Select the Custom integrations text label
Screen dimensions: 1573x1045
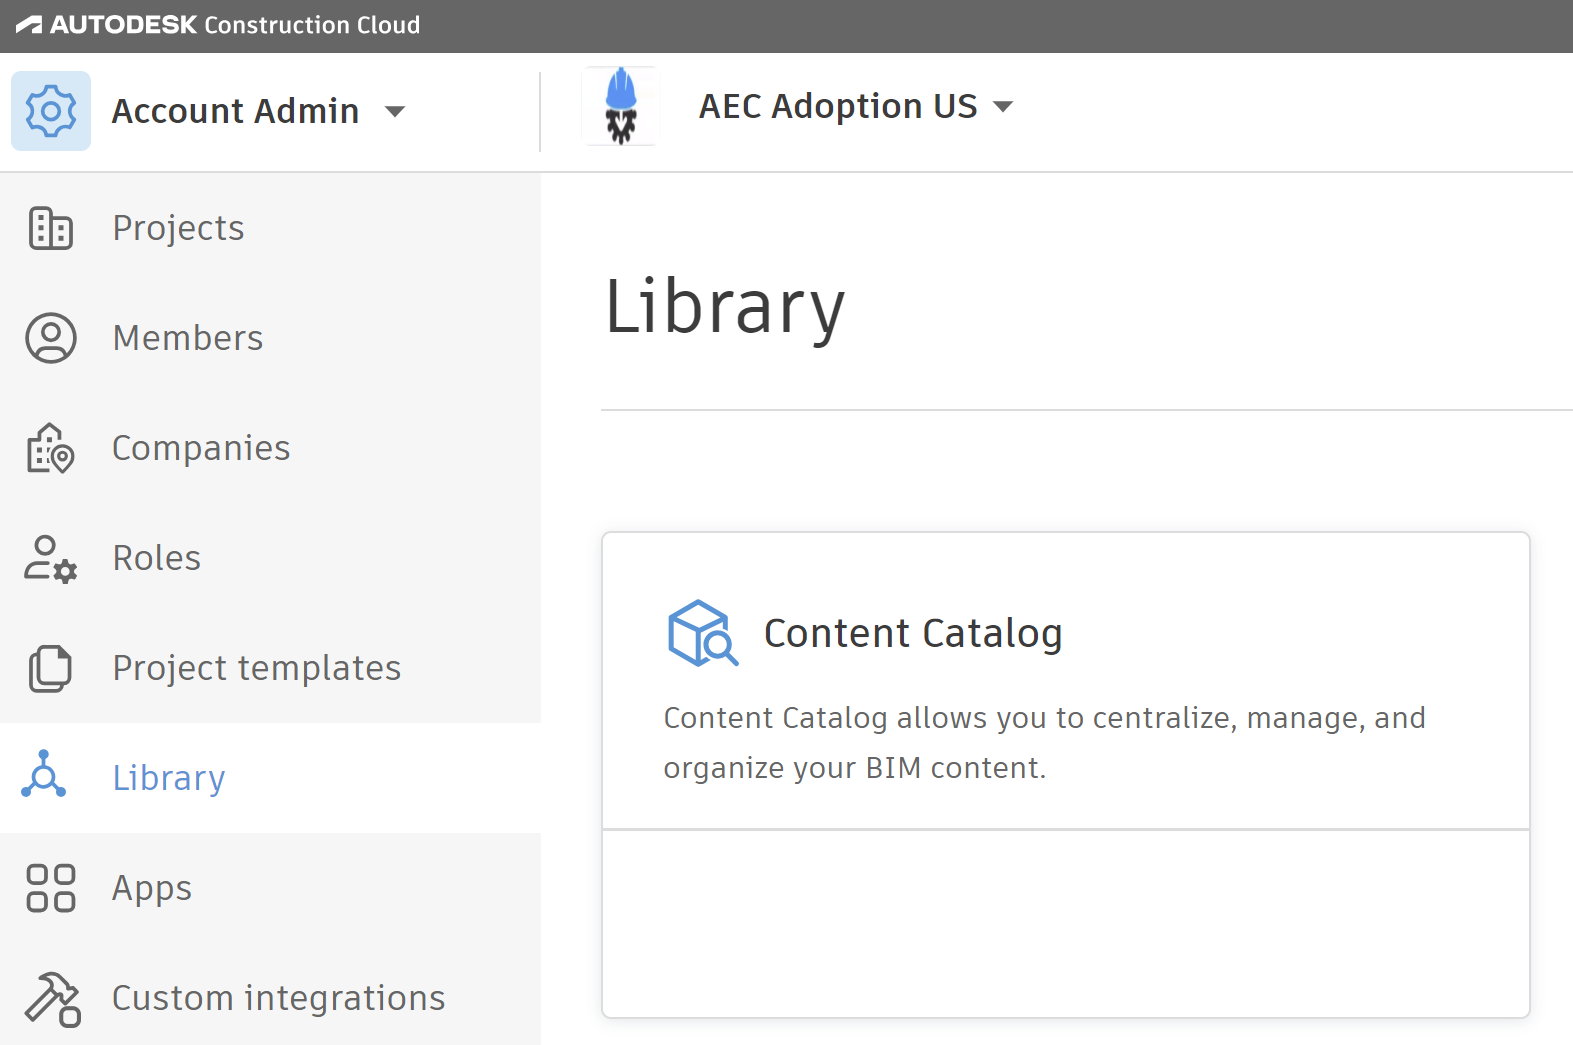[x=278, y=998]
